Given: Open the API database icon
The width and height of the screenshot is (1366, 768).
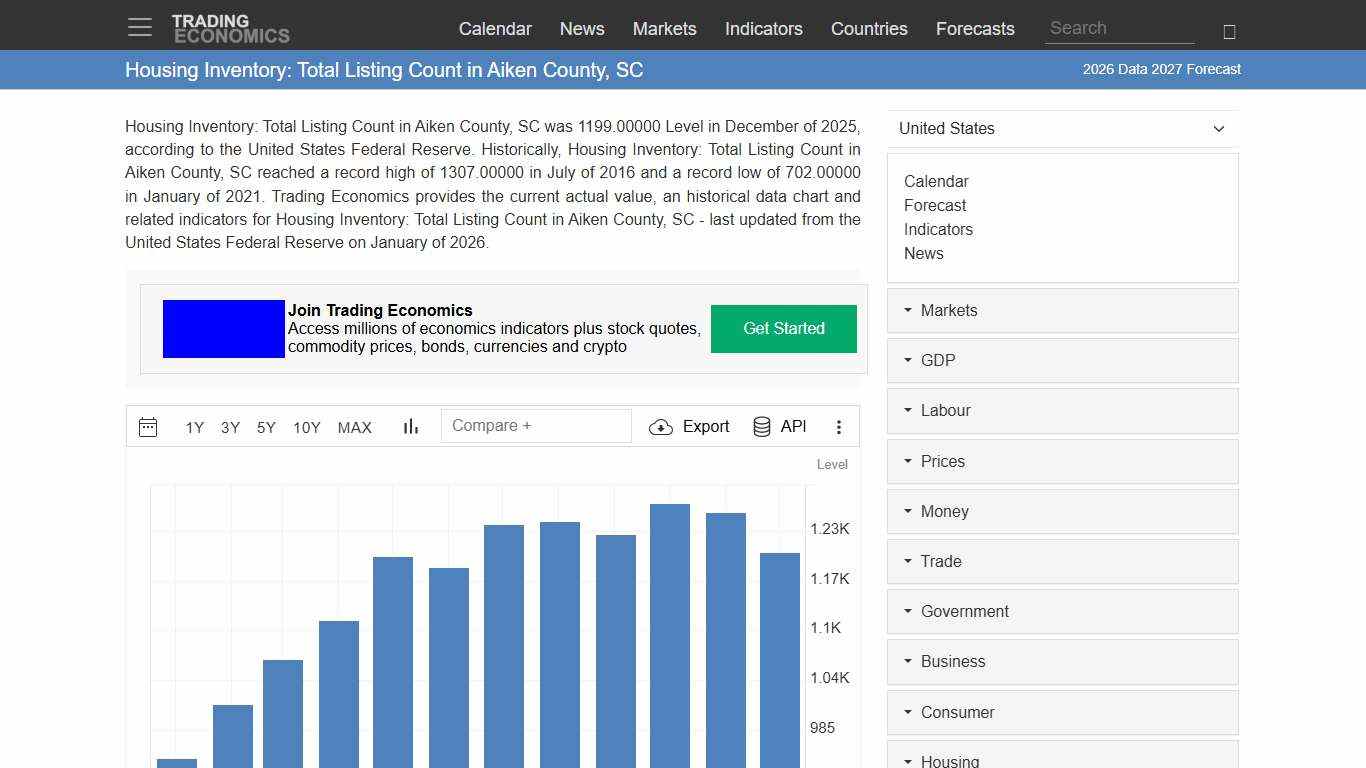Looking at the screenshot, I should pos(761,426).
